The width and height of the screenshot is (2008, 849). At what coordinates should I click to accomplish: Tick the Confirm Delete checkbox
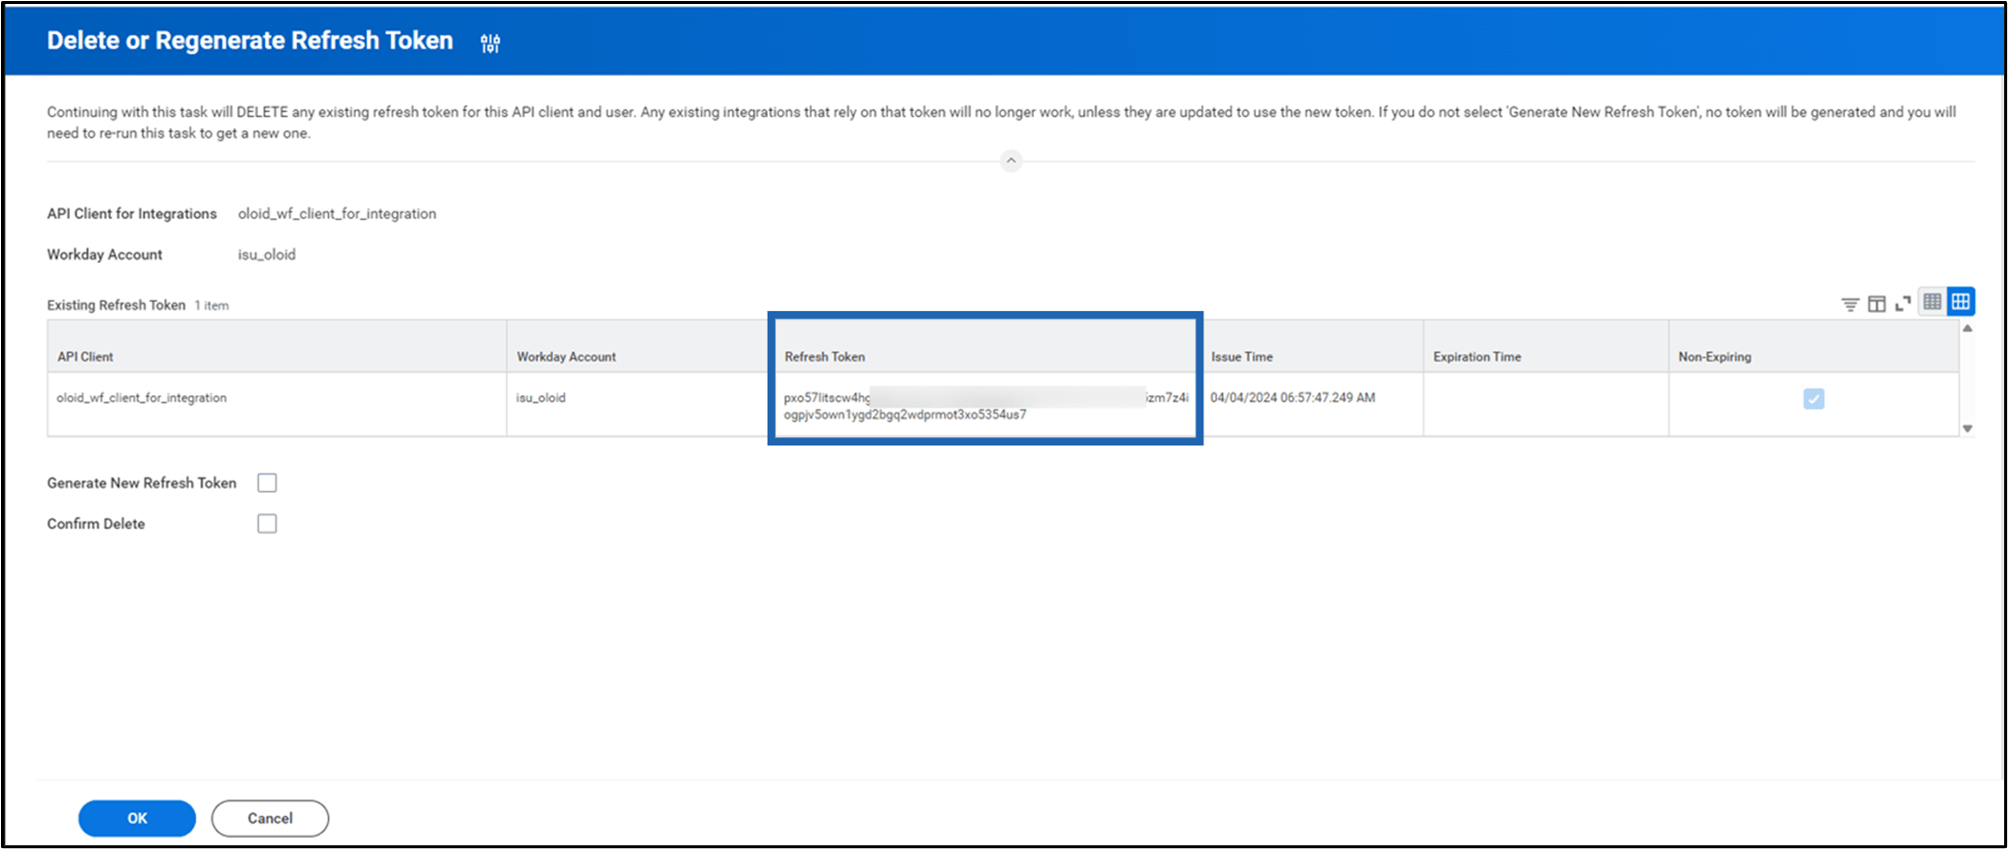(x=267, y=524)
